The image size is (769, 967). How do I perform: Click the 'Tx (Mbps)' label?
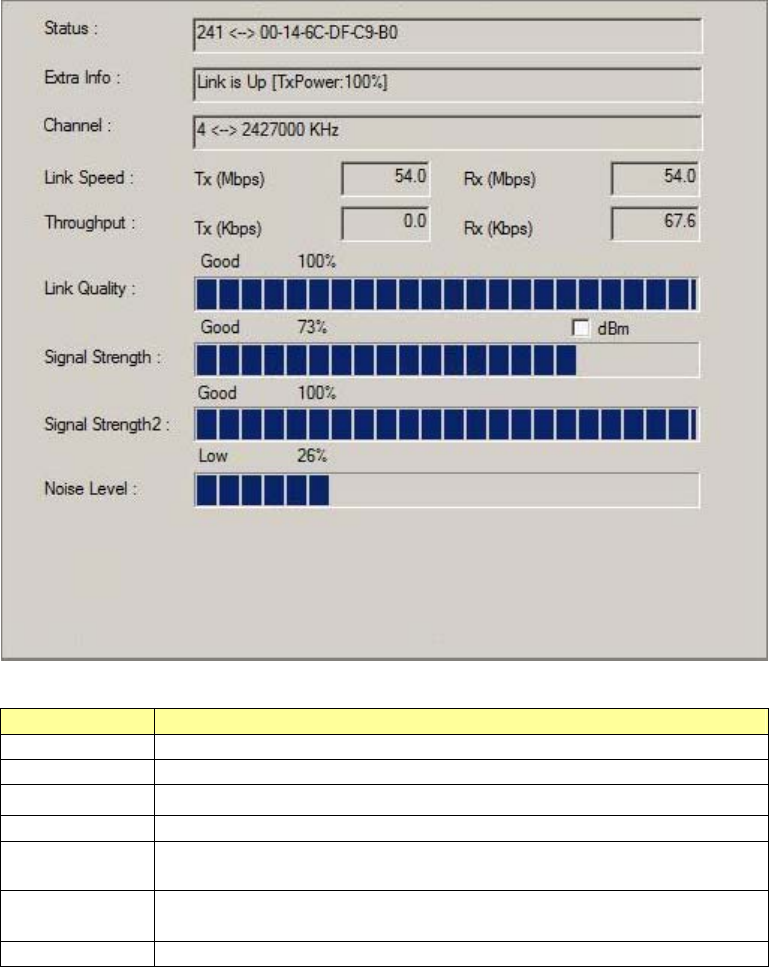[229, 179]
